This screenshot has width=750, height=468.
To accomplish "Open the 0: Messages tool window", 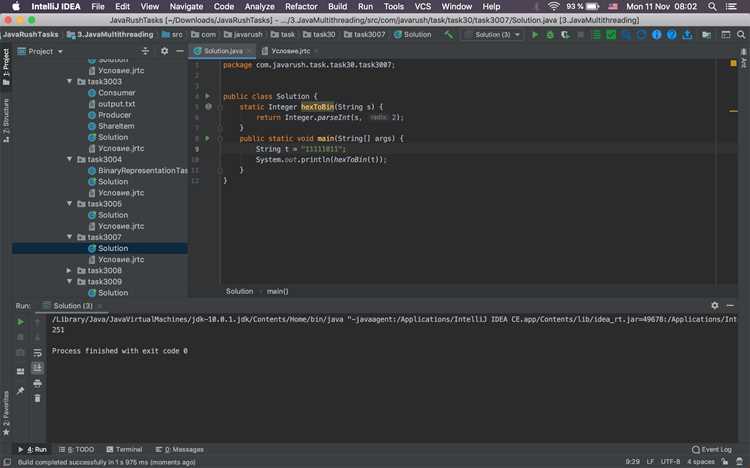I will coord(179,449).
